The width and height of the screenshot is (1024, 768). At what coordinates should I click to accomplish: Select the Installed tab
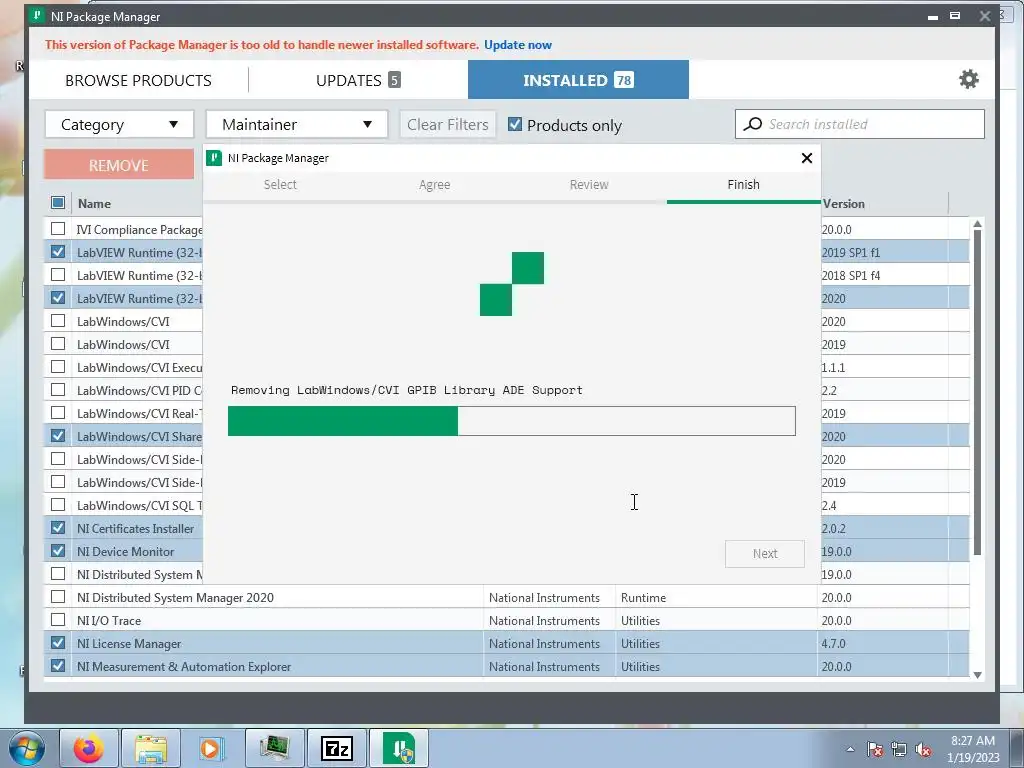point(578,80)
